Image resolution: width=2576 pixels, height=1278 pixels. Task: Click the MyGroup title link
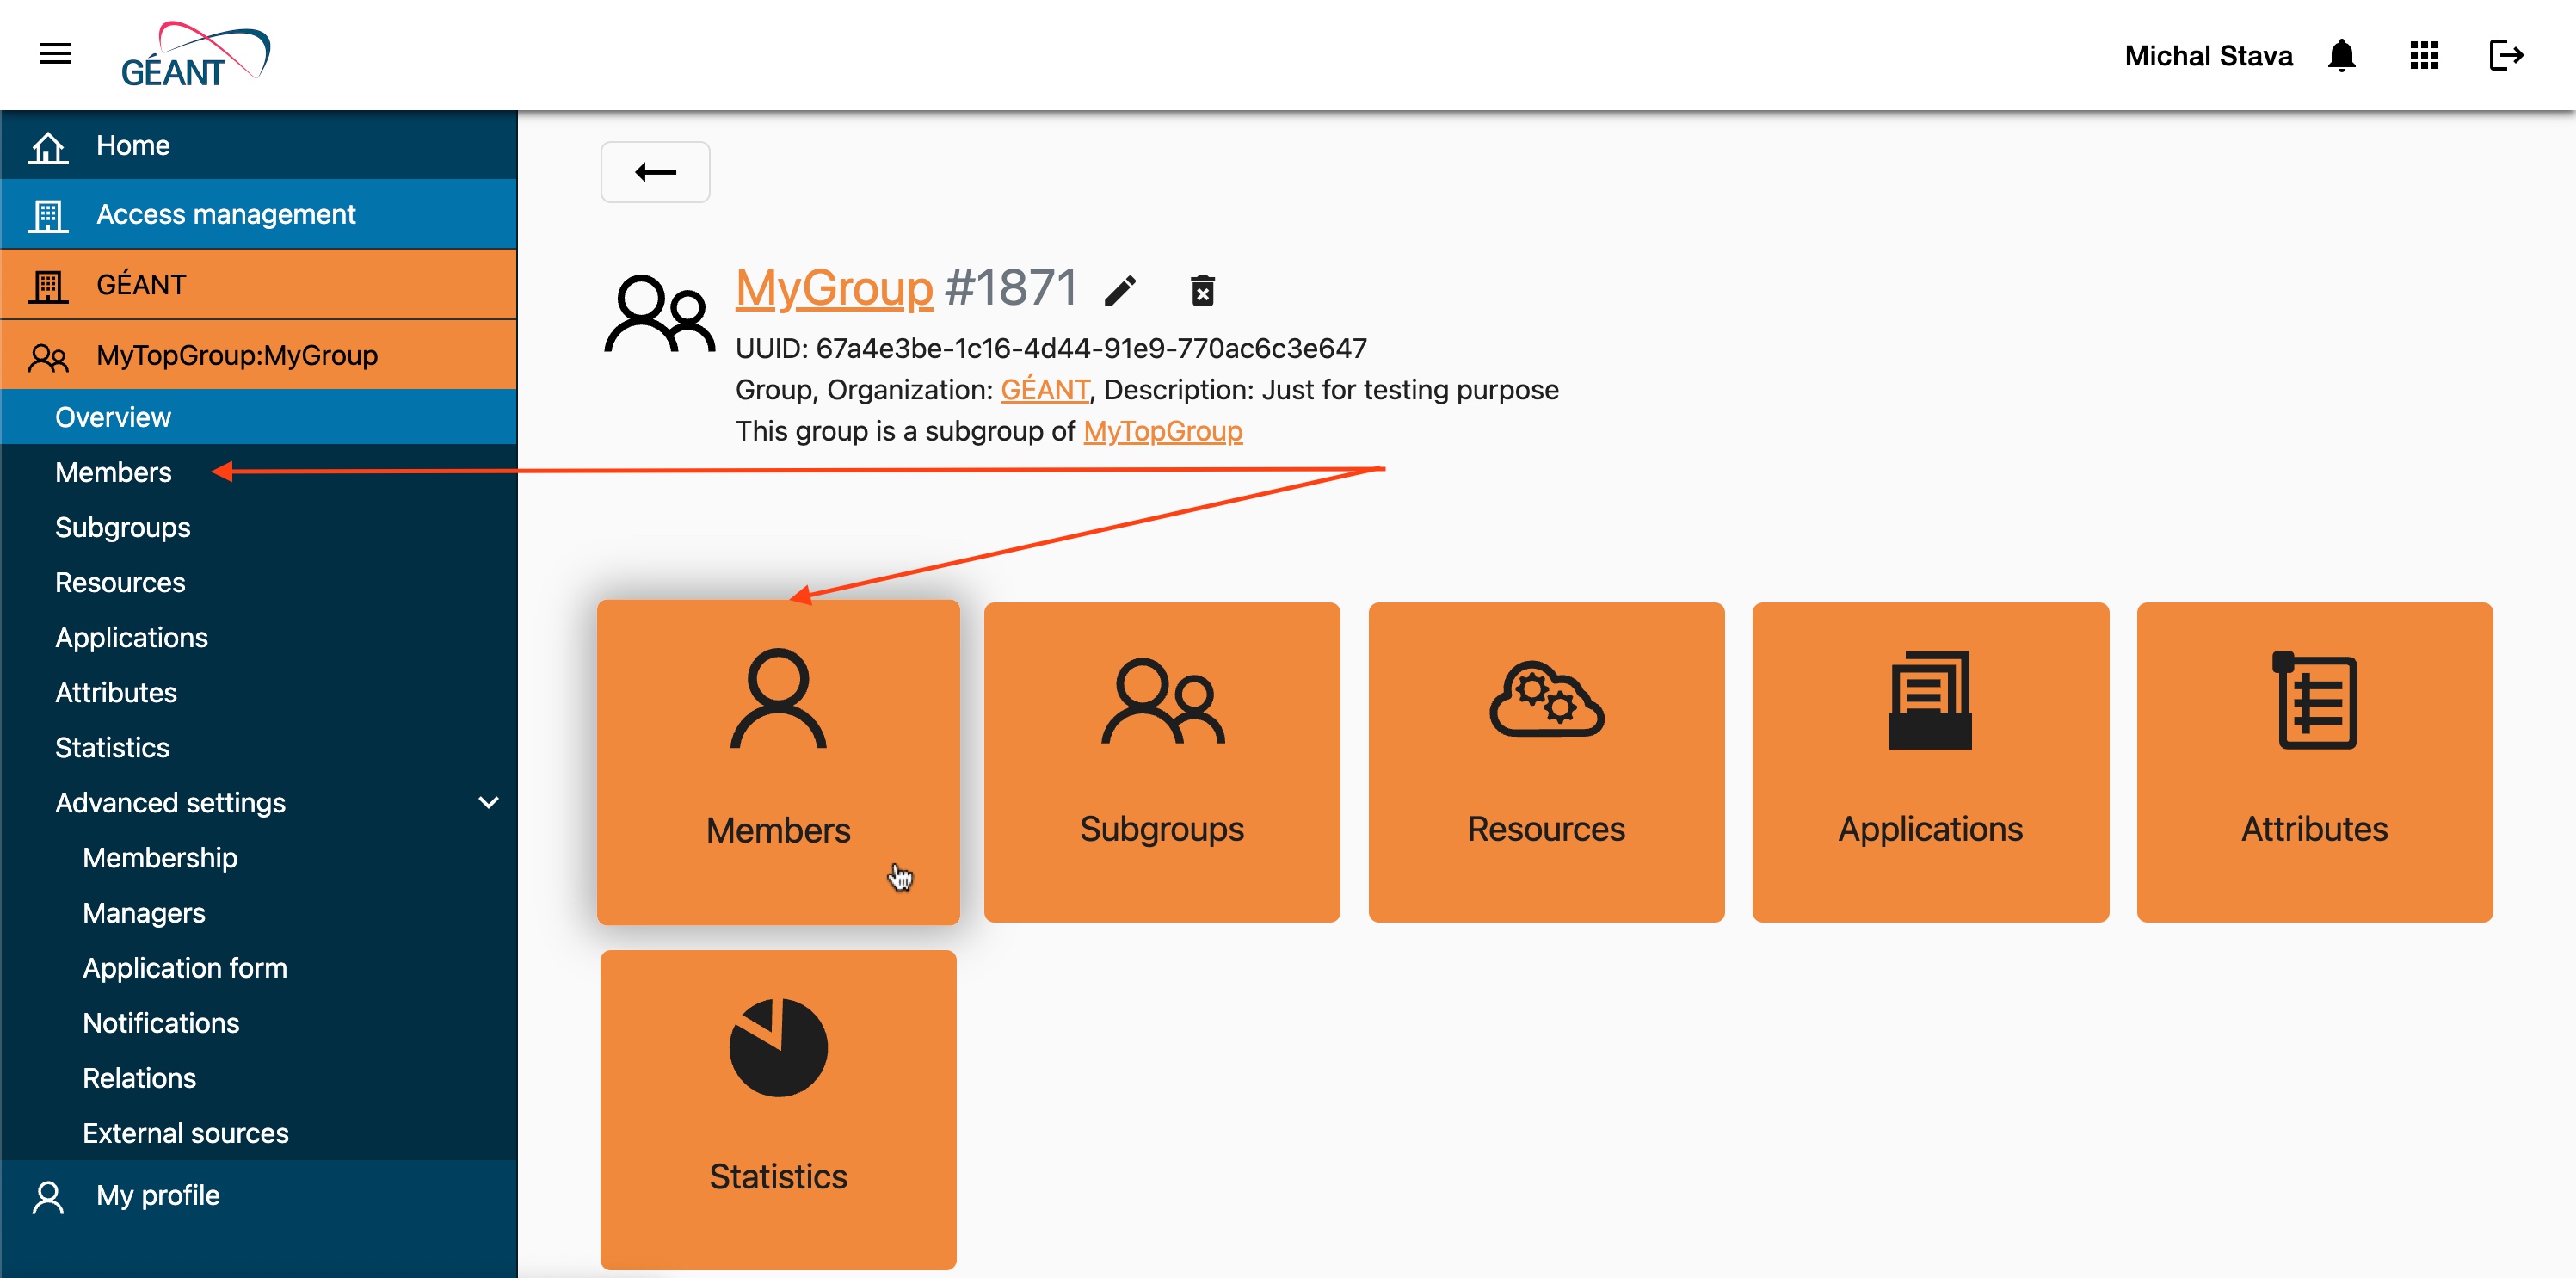(834, 288)
